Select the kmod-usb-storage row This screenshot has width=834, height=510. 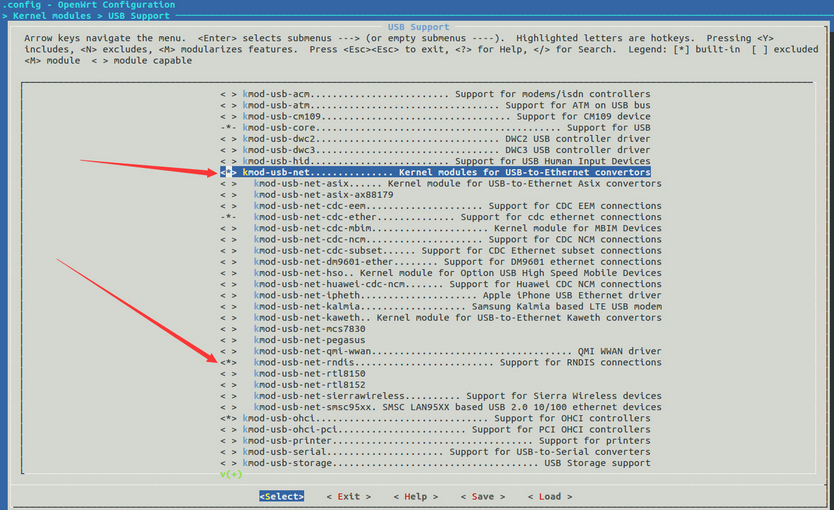coord(435,463)
